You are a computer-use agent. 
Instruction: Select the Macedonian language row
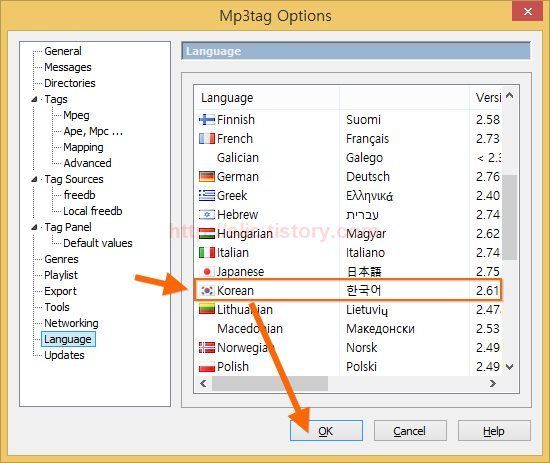click(x=348, y=329)
